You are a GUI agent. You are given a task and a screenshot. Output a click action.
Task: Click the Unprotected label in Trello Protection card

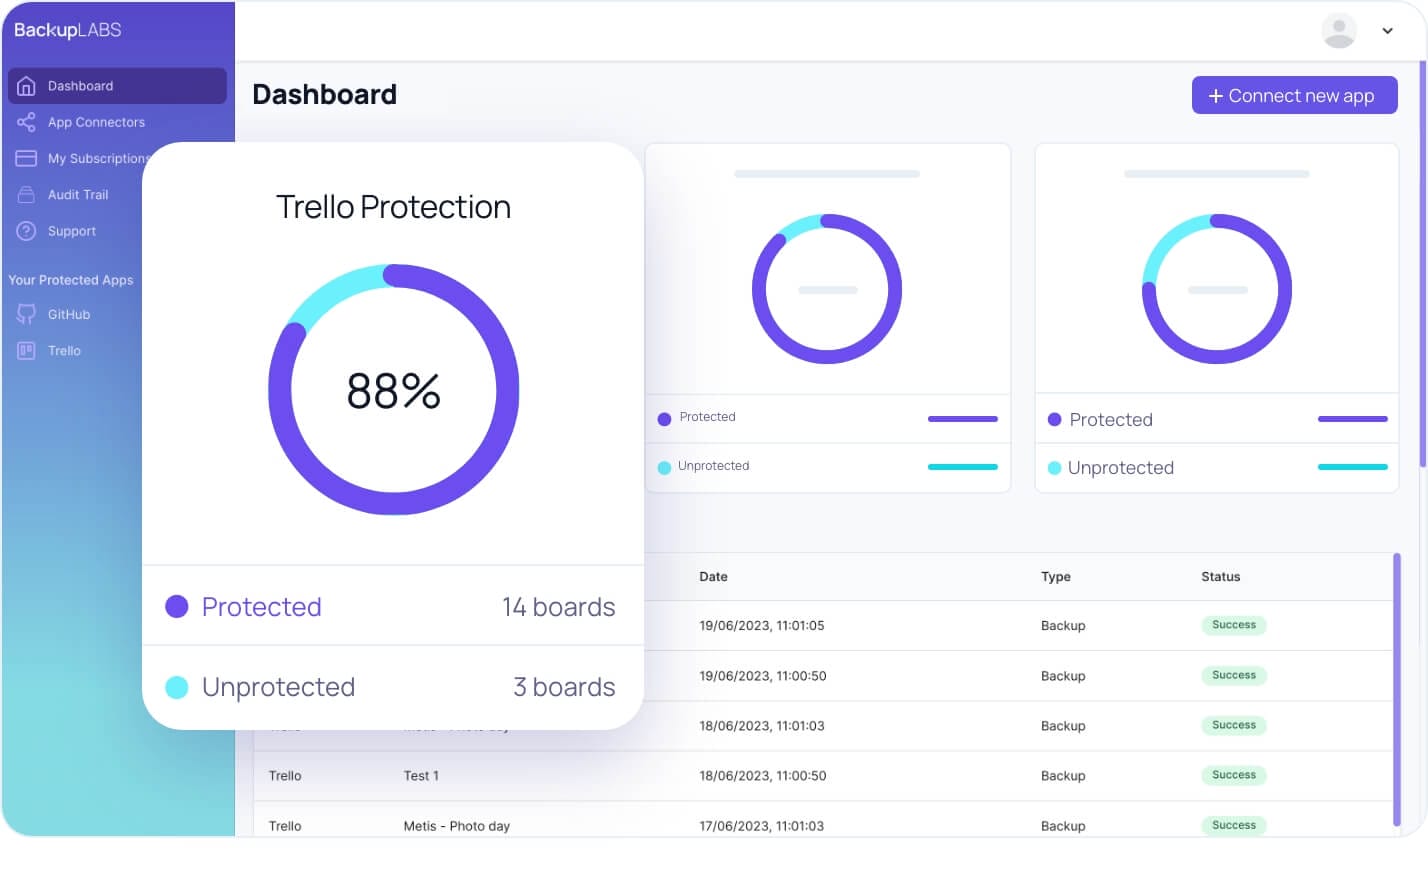point(278,687)
